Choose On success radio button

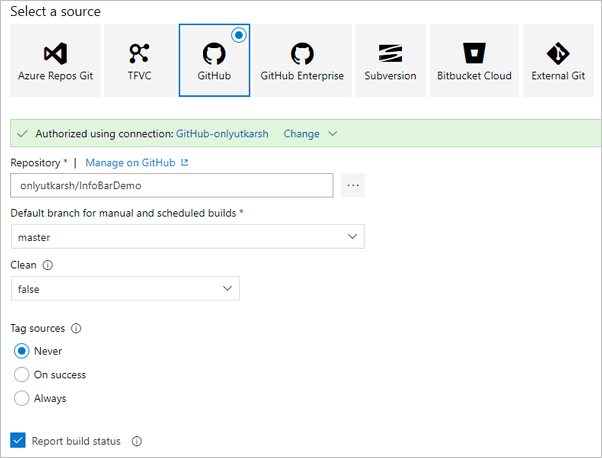22,375
